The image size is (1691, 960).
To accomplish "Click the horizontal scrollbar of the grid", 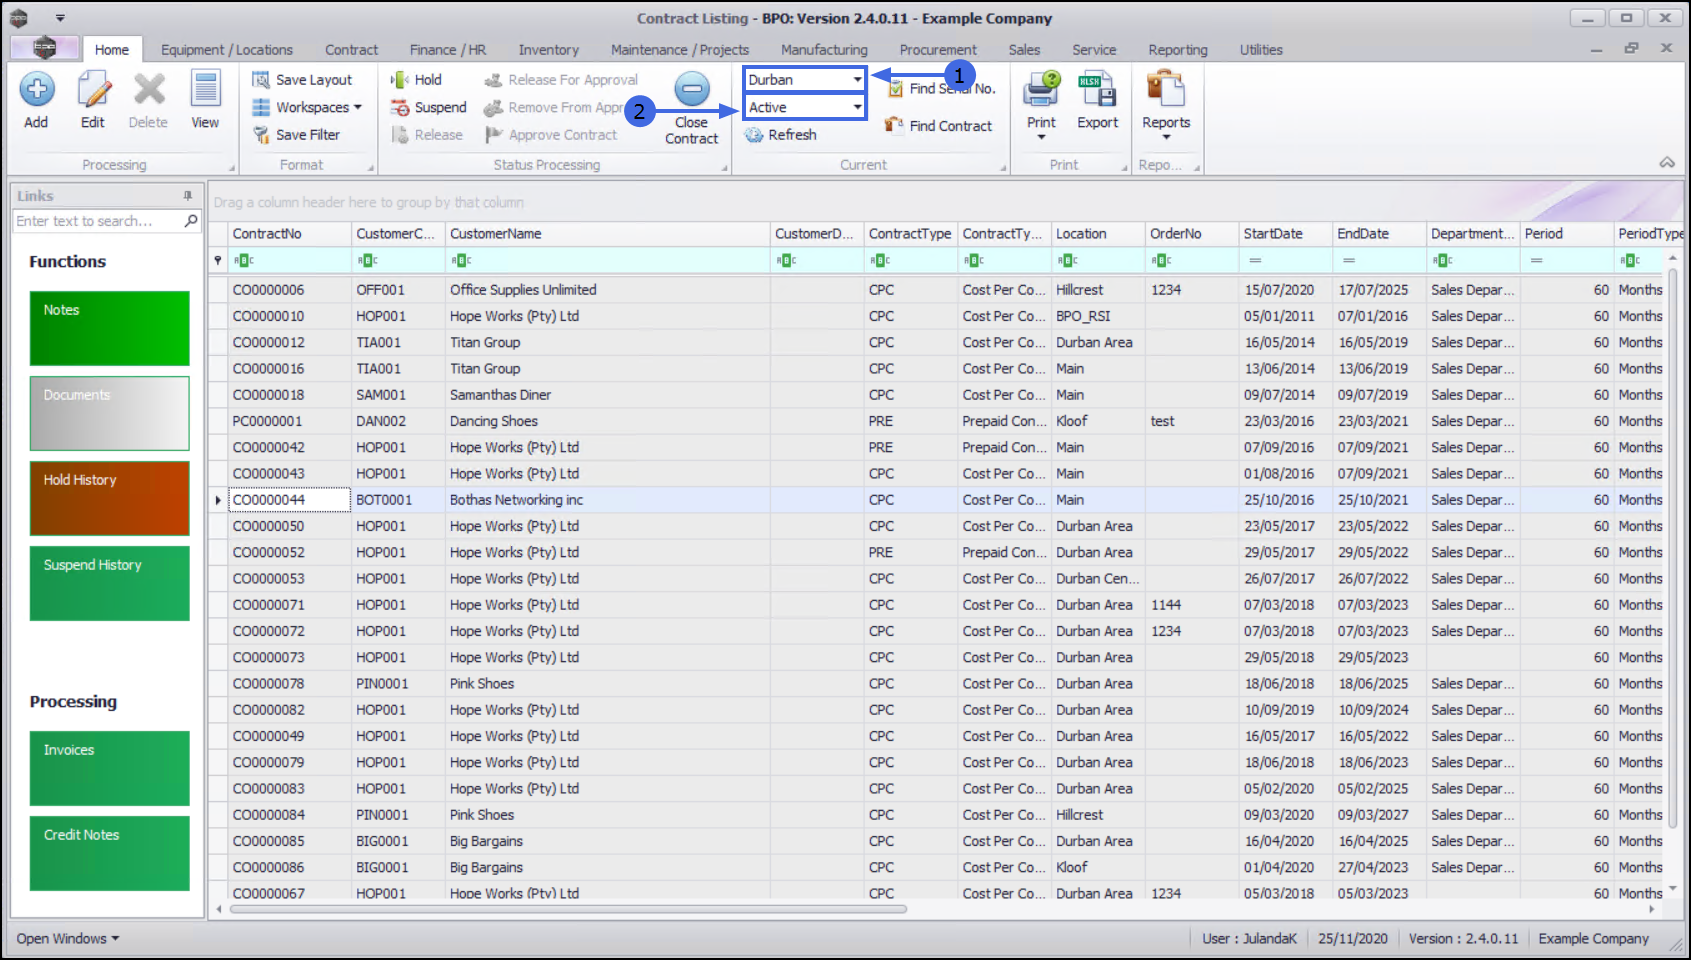I will click(568, 909).
